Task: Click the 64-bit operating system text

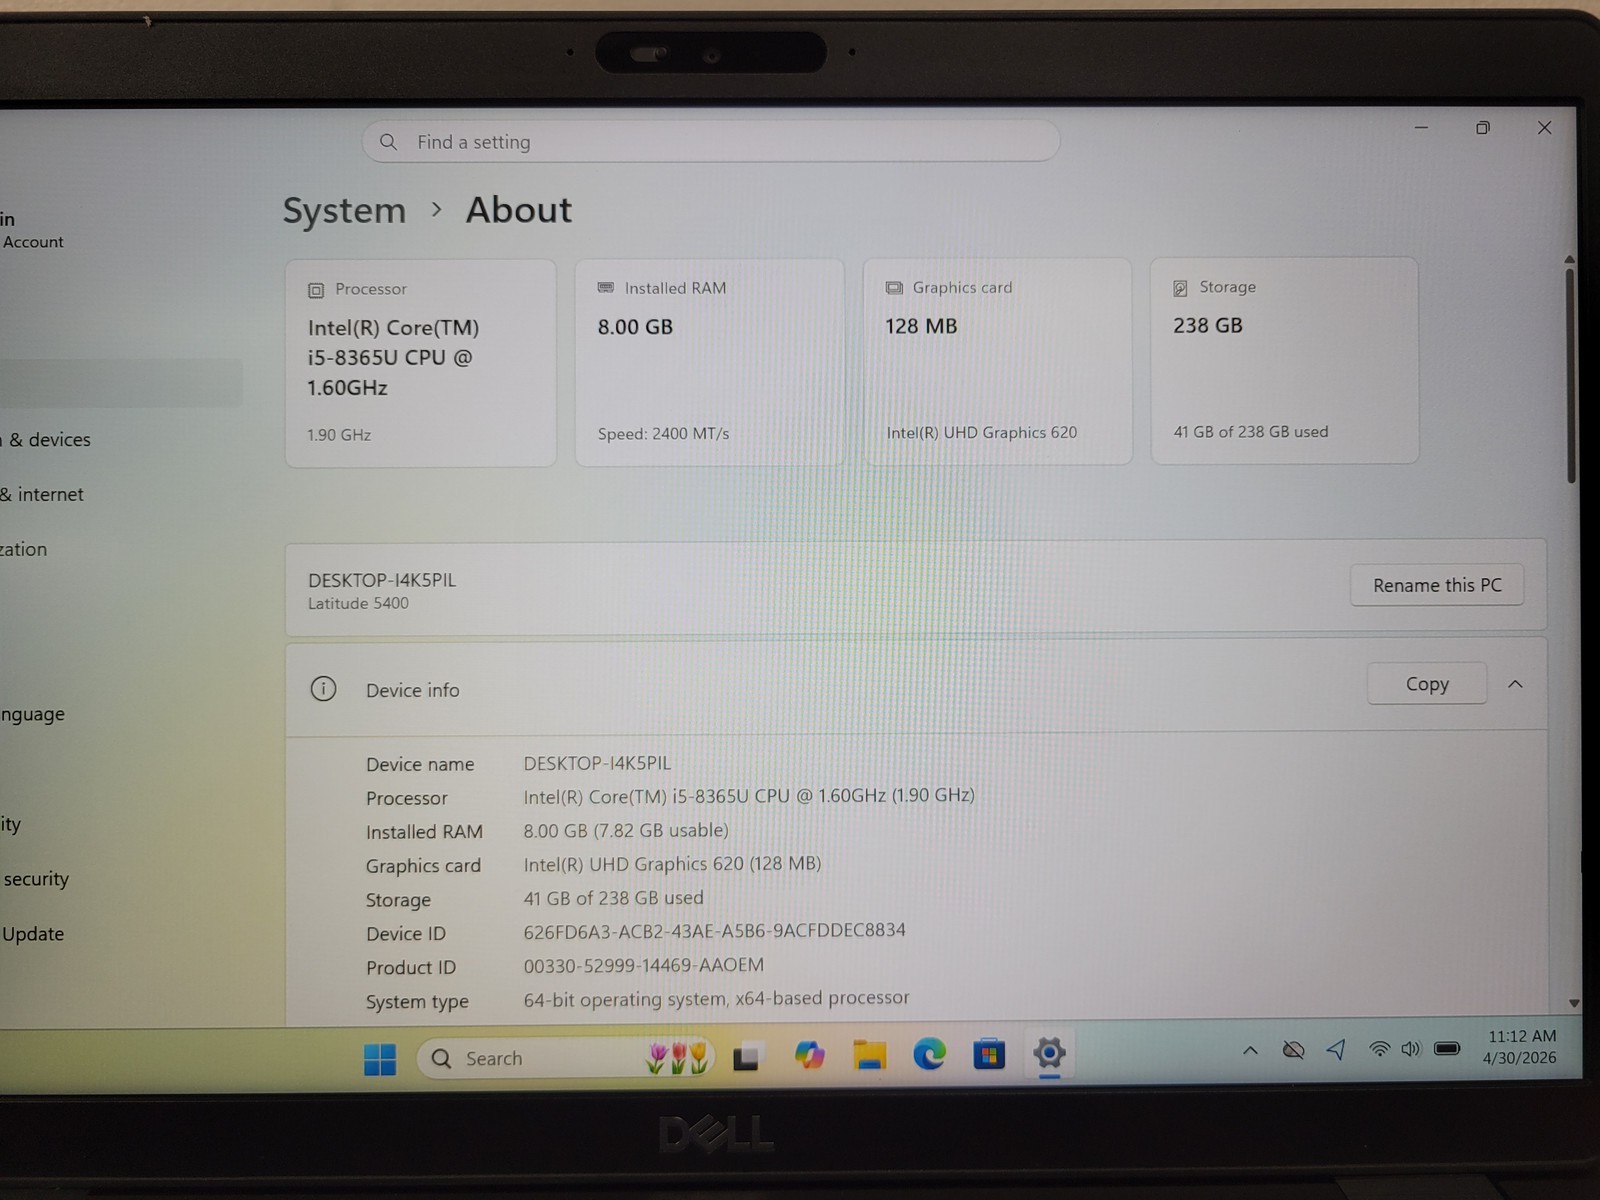Action: [x=716, y=999]
